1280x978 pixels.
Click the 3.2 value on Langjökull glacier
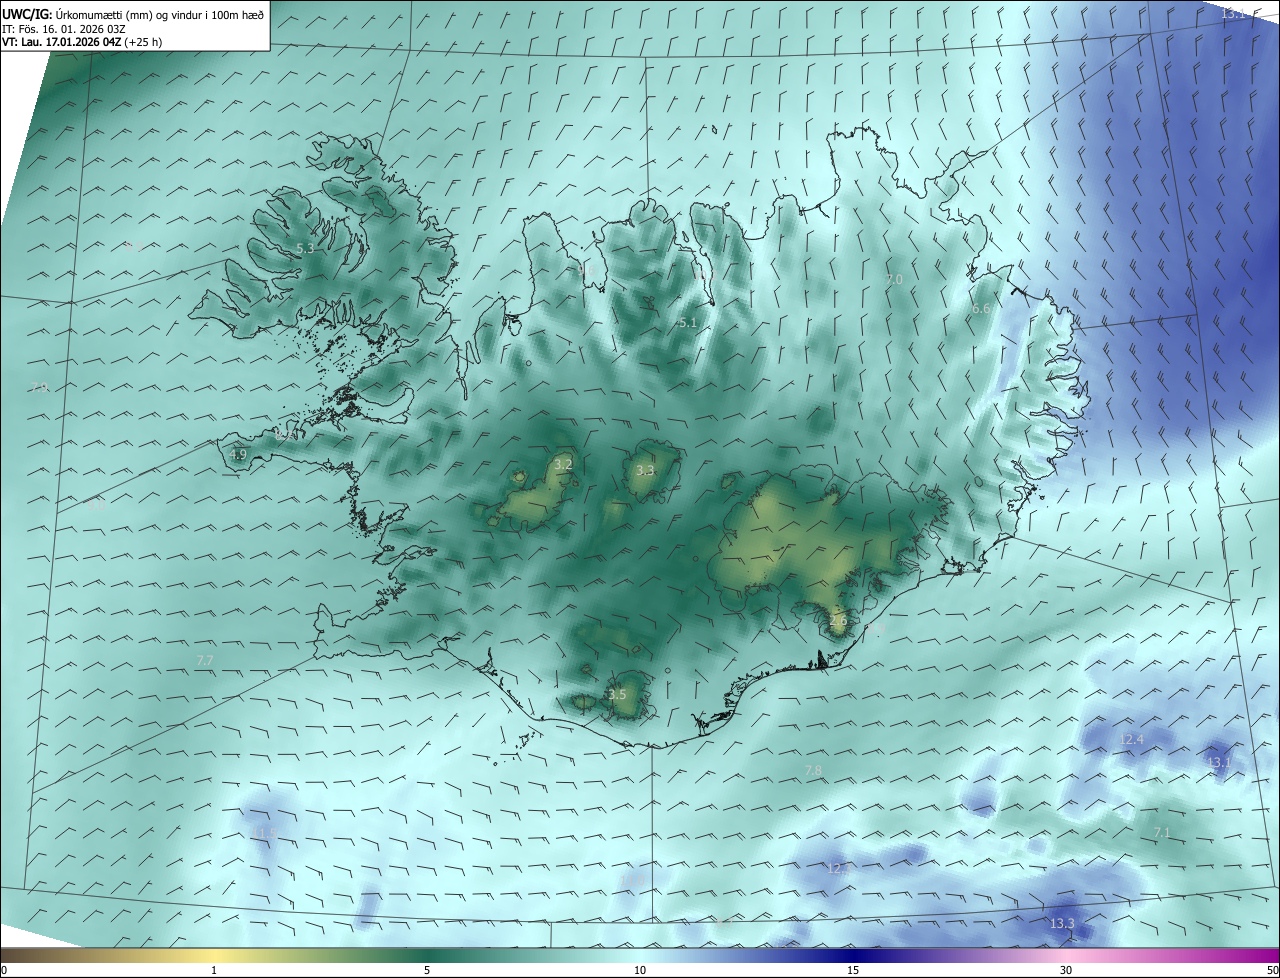tap(563, 464)
